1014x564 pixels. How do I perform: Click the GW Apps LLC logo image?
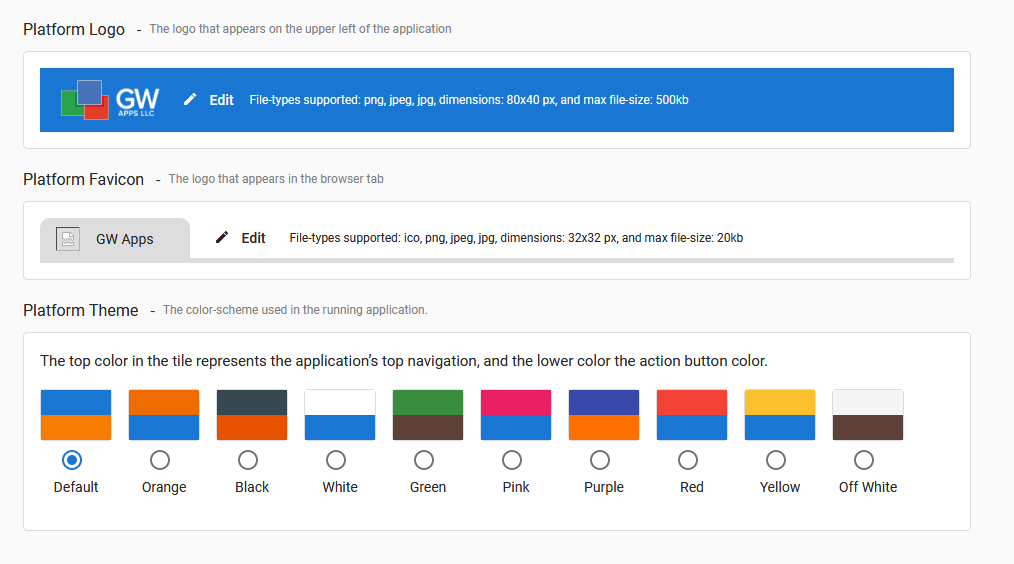point(110,100)
